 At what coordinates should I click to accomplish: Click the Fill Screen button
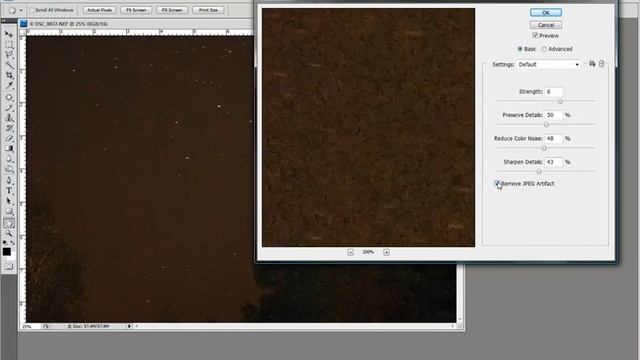click(x=172, y=10)
